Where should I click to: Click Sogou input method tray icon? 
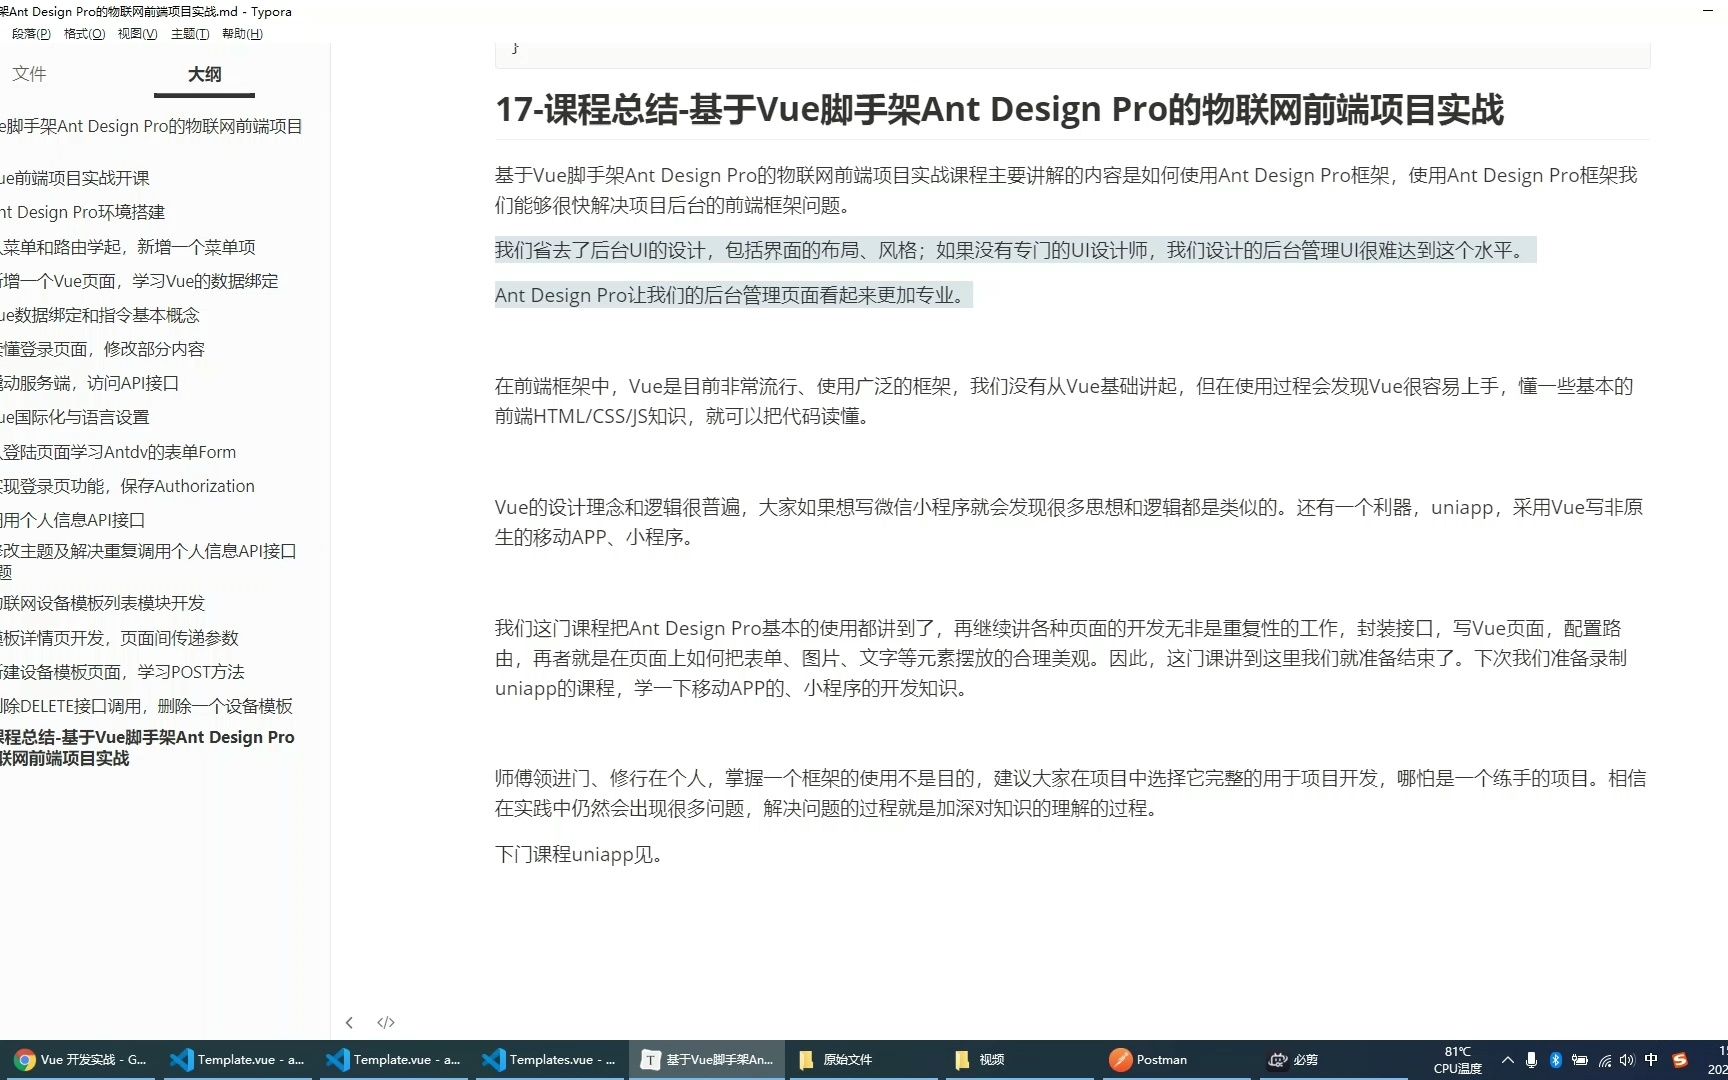tap(1680, 1060)
